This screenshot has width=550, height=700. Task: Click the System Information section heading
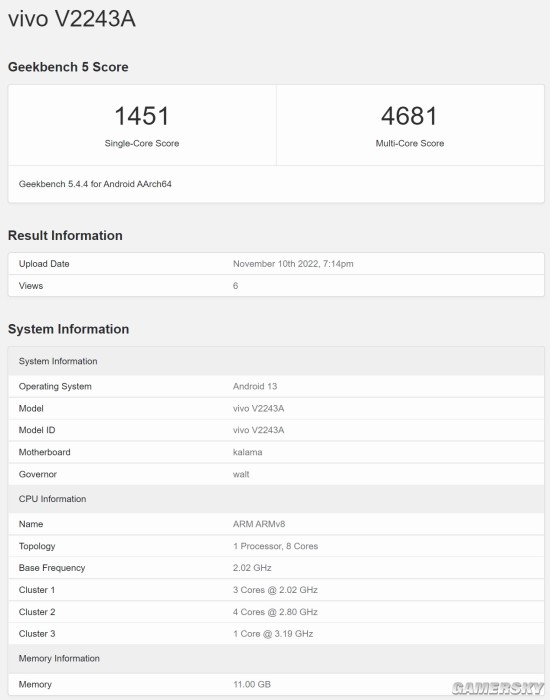pos(68,329)
